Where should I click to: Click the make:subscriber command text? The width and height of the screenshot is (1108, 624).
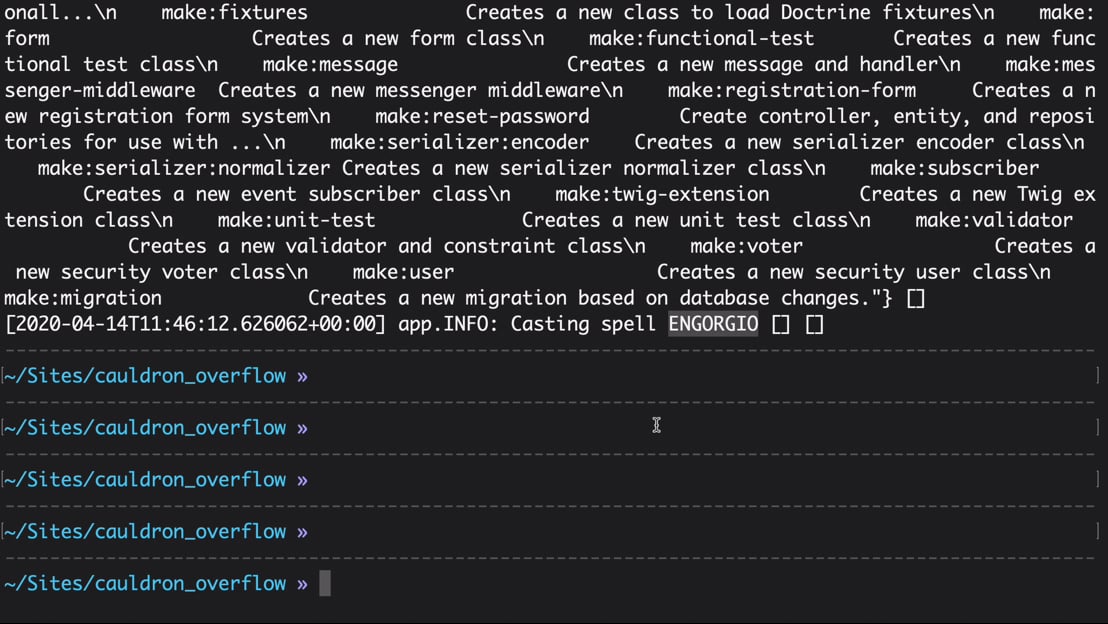pos(955,168)
